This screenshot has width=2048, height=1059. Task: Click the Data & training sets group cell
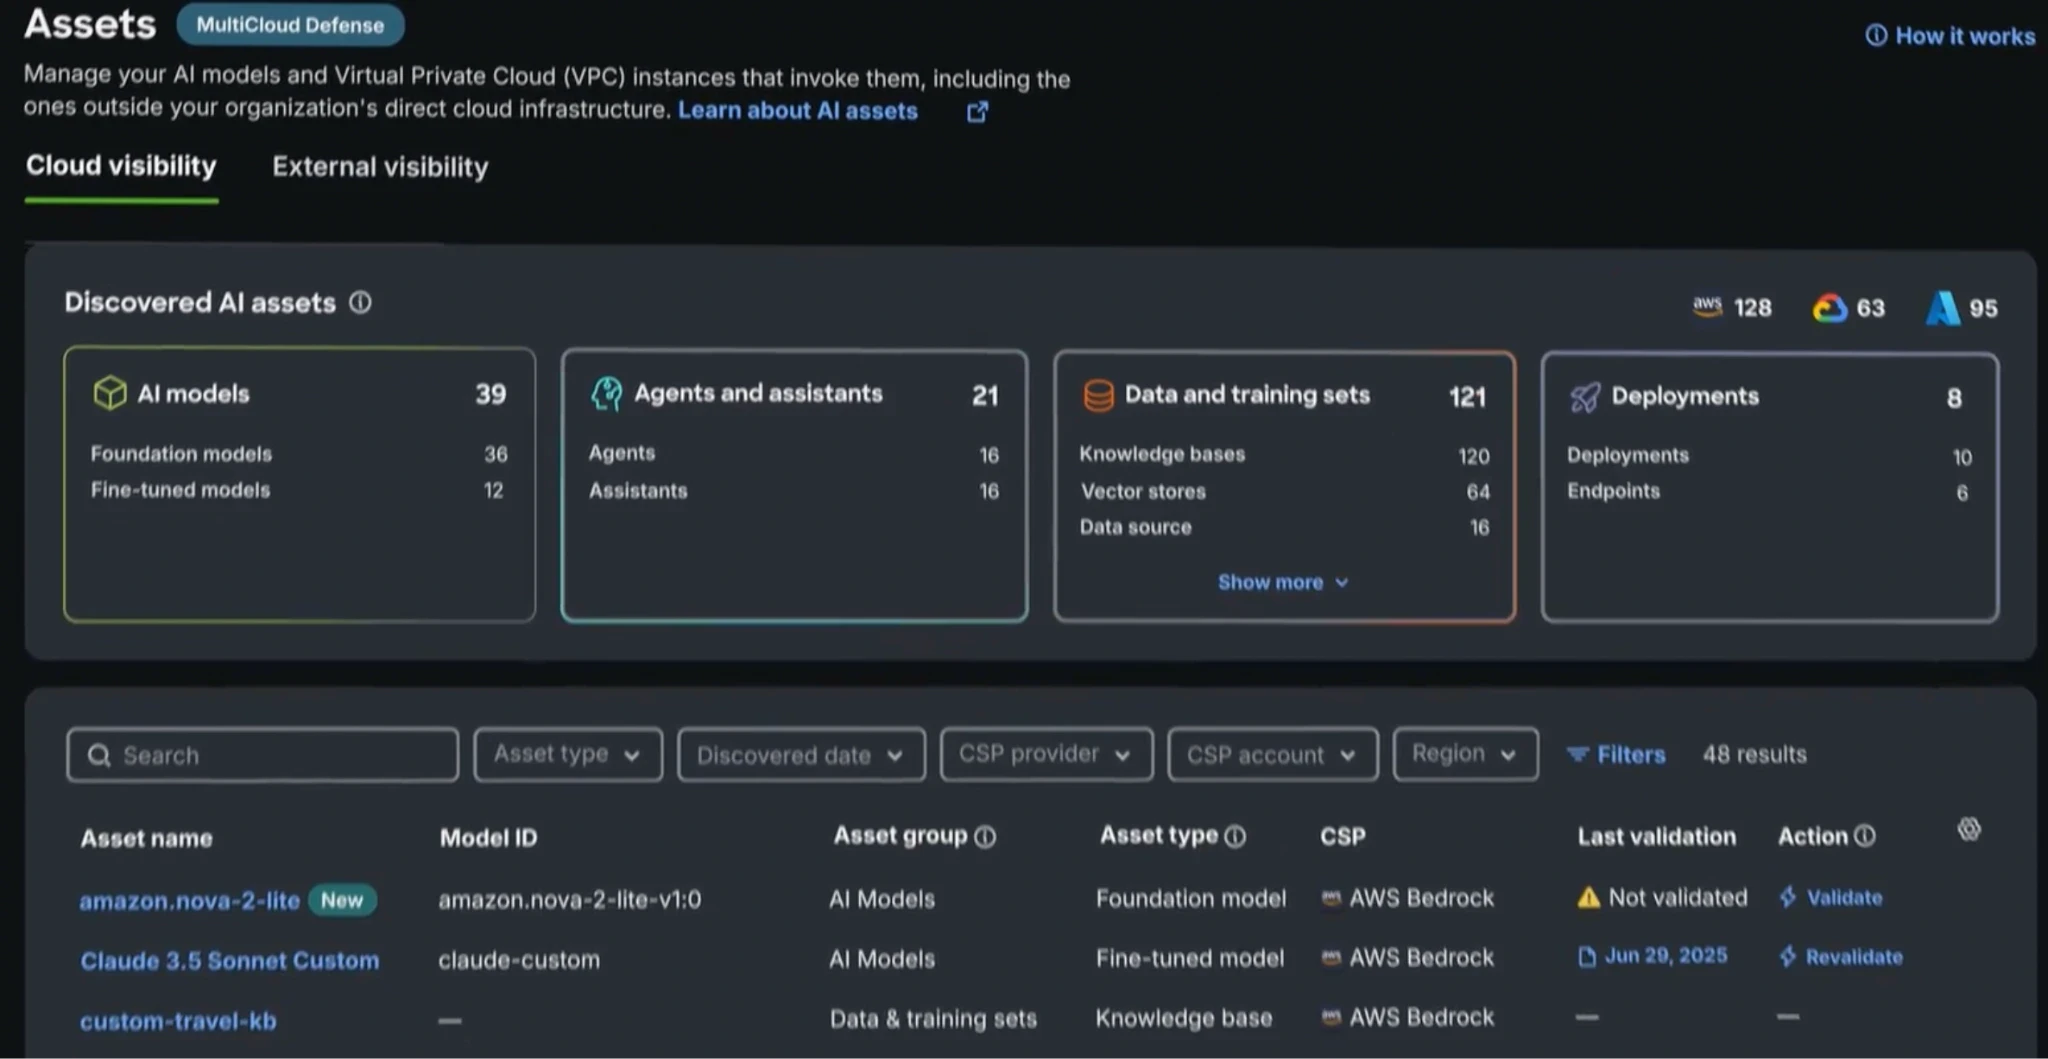[933, 1019]
